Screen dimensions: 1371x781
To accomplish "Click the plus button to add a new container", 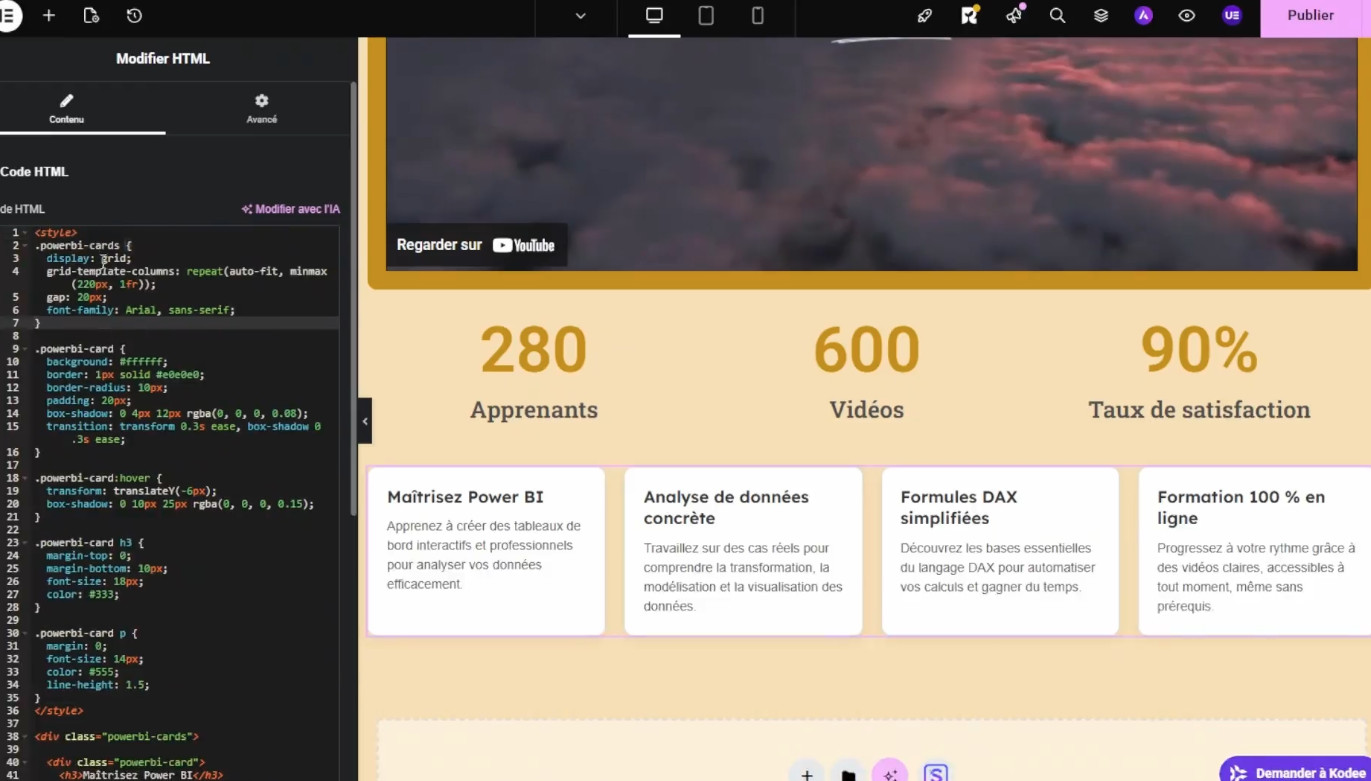I will [807, 774].
